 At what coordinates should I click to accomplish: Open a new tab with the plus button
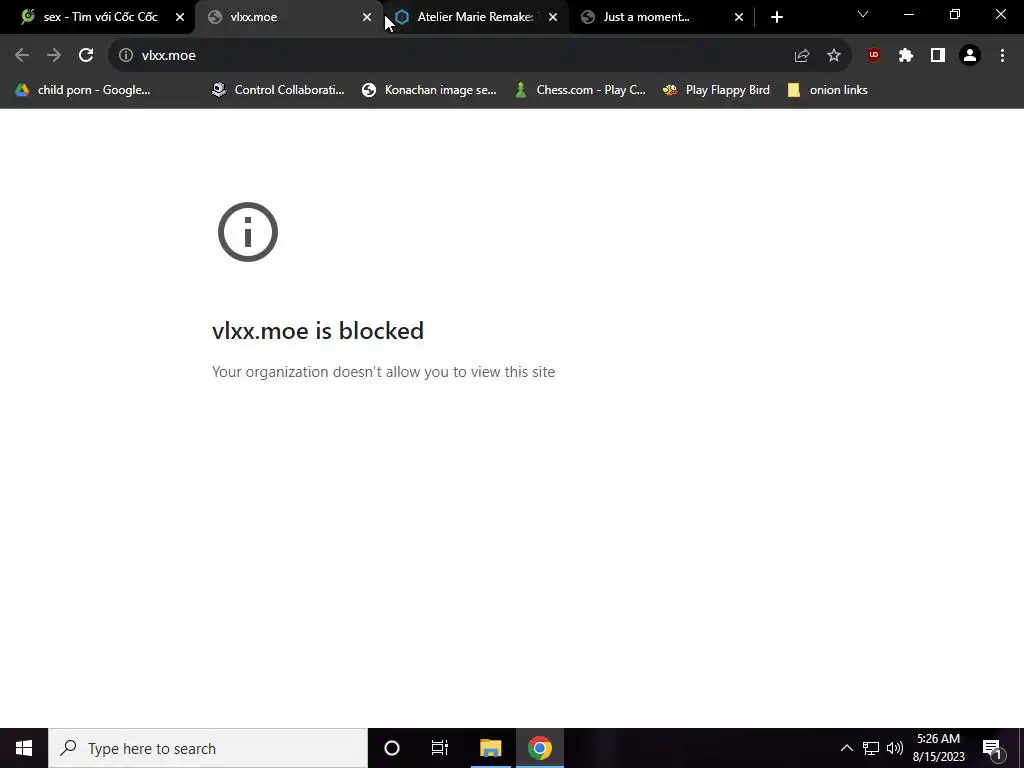coord(776,17)
